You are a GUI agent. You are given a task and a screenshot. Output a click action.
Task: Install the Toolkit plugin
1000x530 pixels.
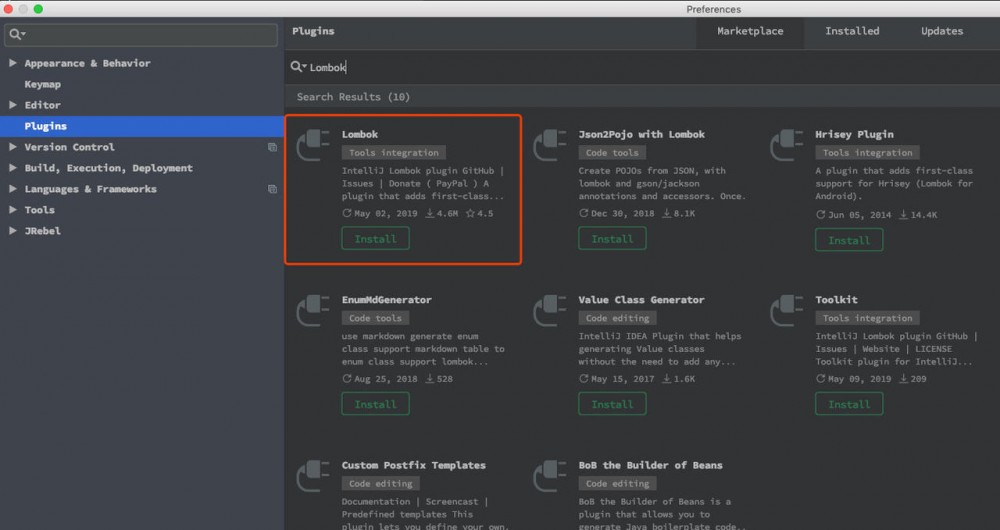[849, 404]
